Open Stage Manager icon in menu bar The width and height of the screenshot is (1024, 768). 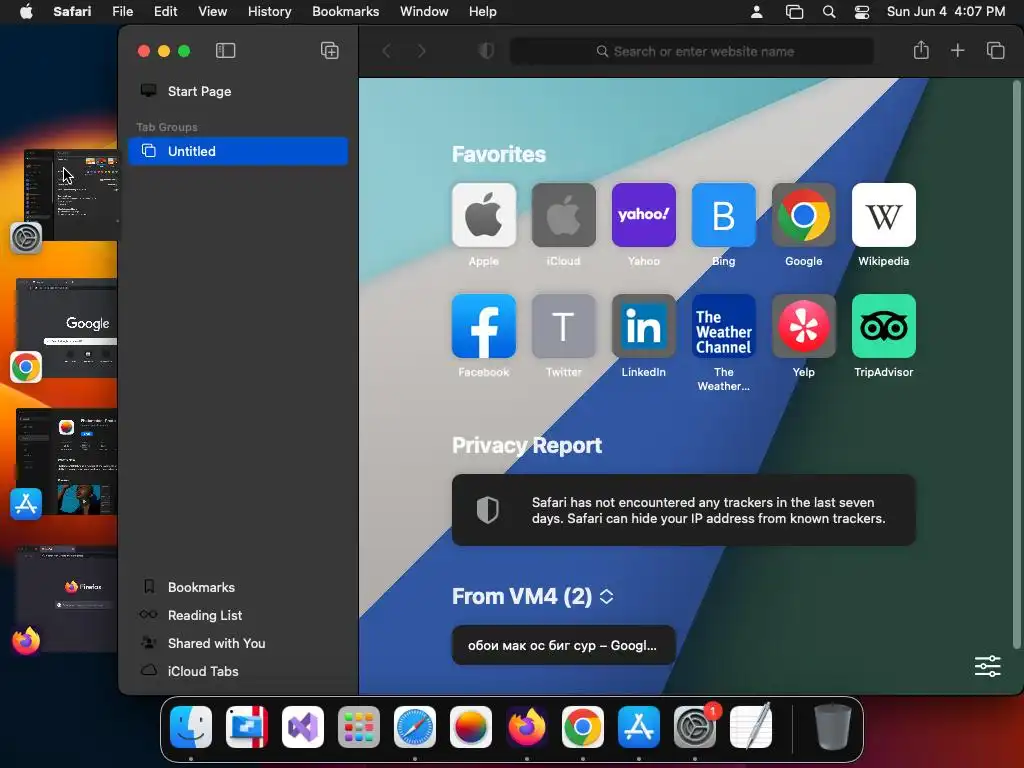click(x=794, y=12)
